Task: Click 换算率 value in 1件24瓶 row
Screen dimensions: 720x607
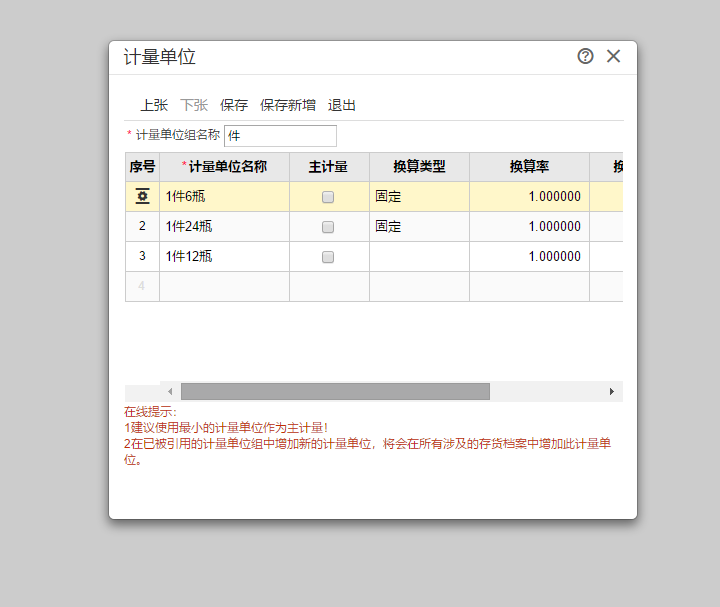Action: pyautogui.click(x=529, y=226)
